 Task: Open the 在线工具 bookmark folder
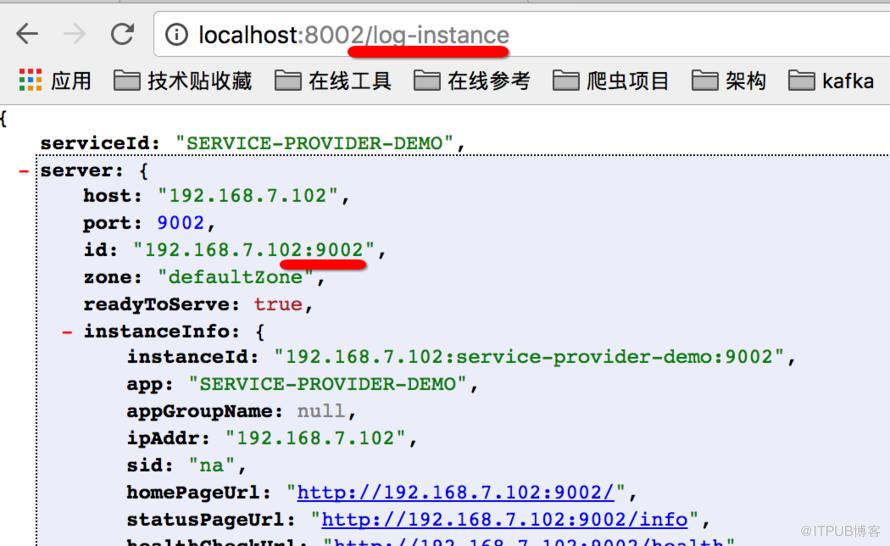coord(333,81)
